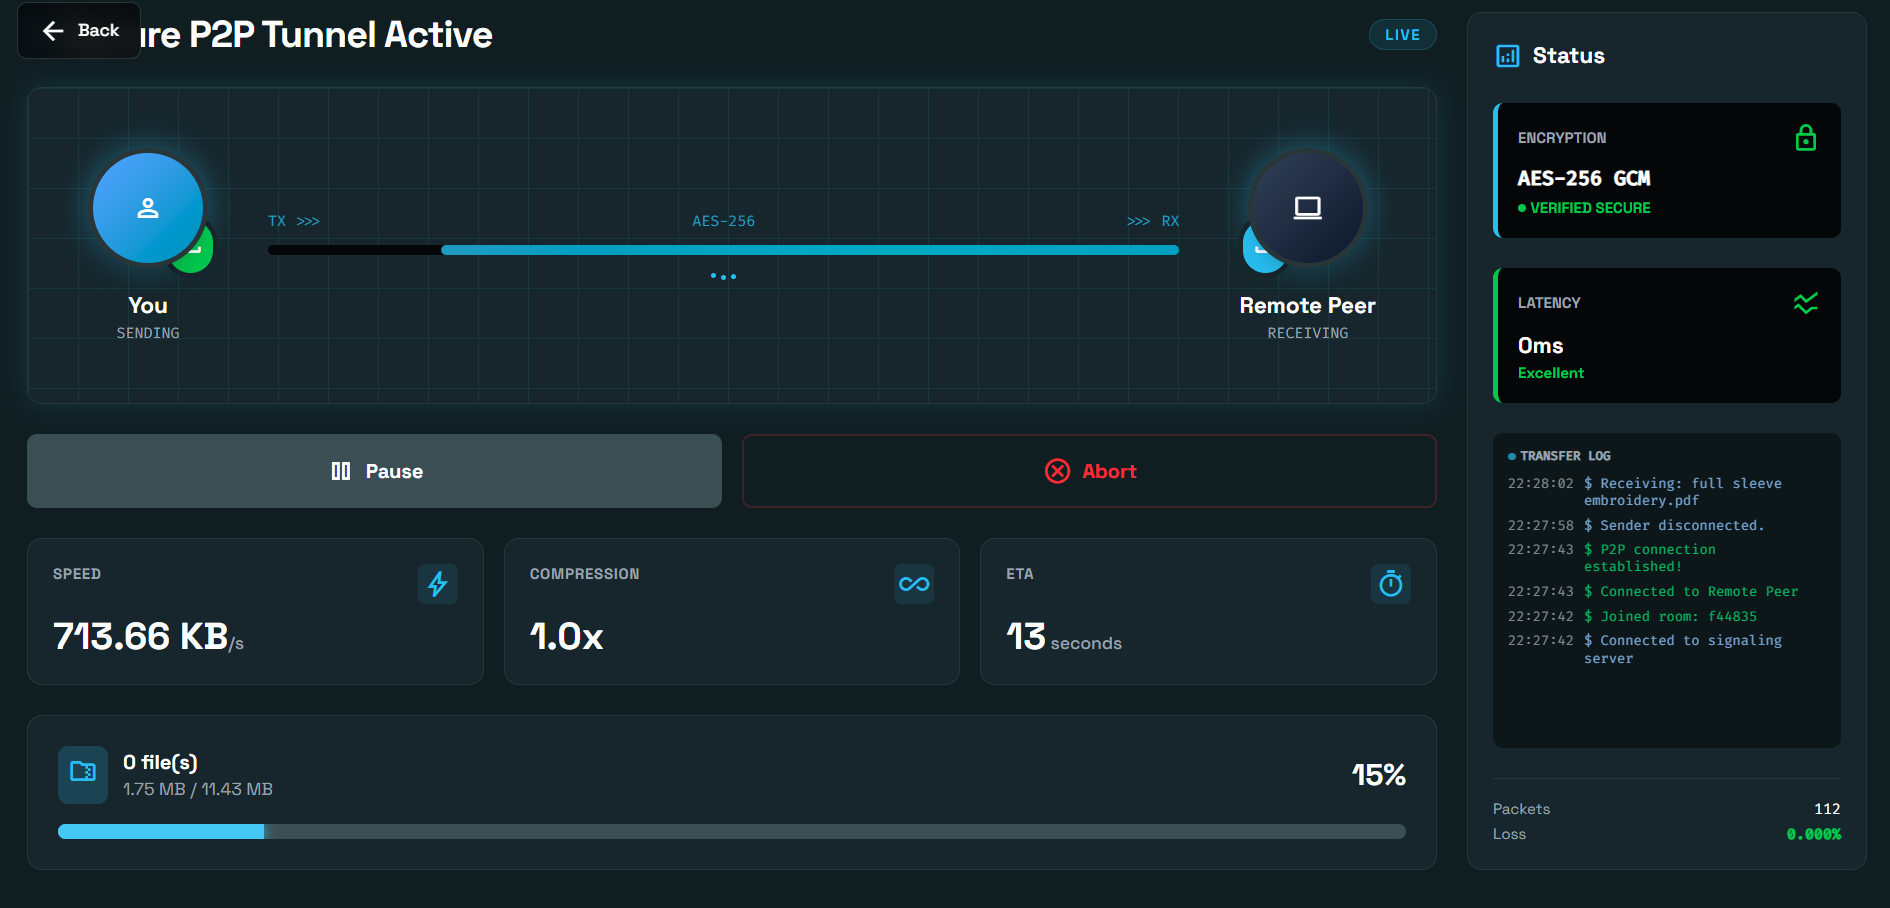Click the compression infinity icon
The height and width of the screenshot is (908, 1890).
pos(914,584)
